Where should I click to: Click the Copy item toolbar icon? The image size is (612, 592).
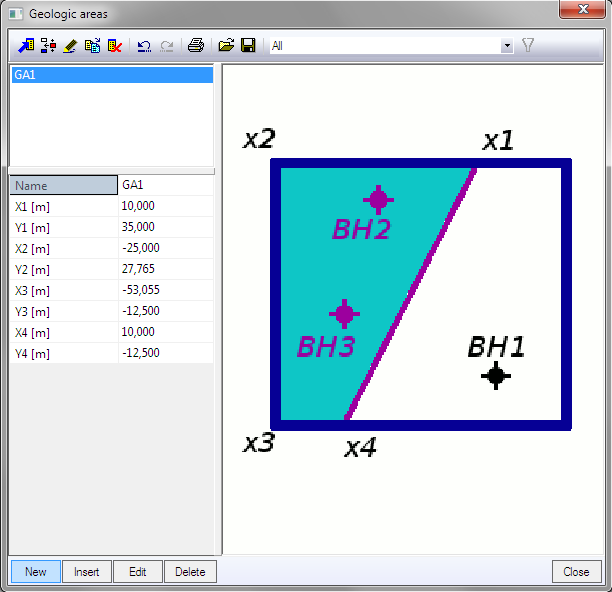[93, 46]
